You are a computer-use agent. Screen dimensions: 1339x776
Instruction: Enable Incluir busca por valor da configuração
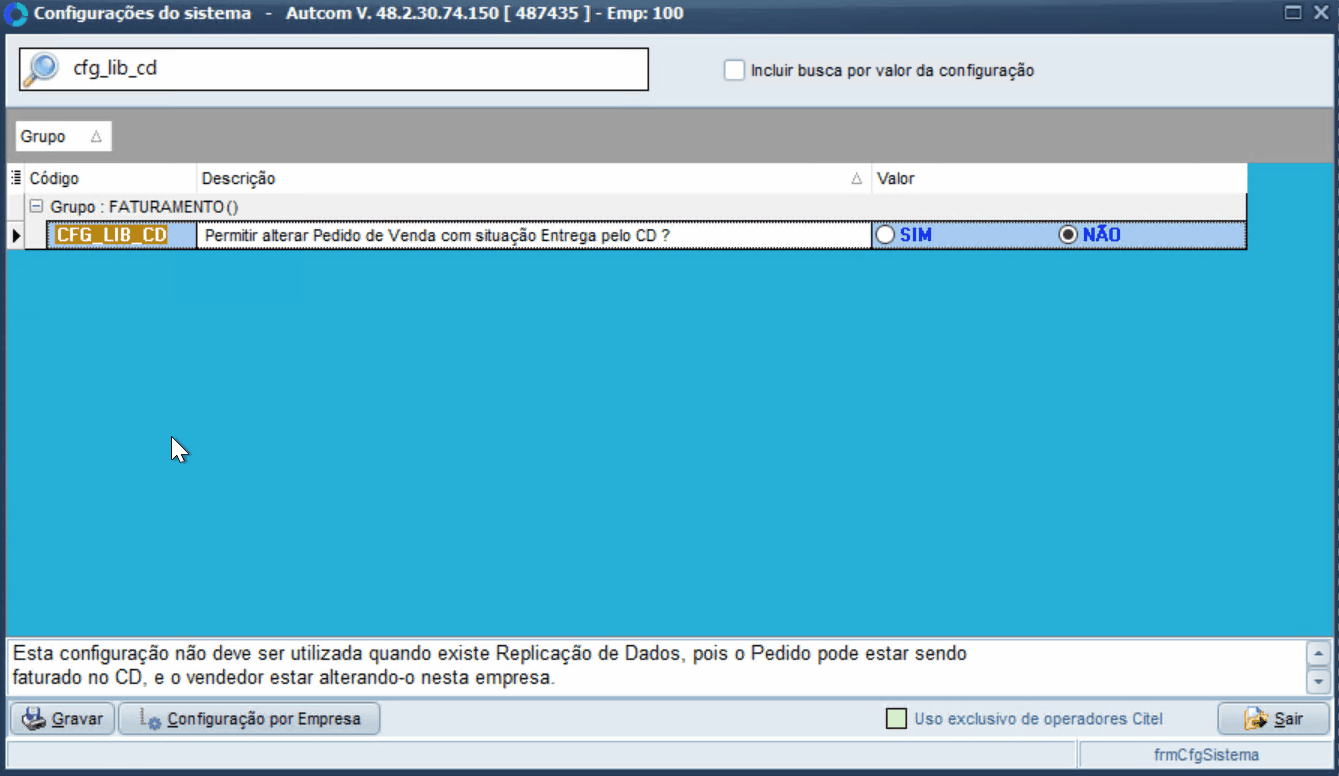(735, 70)
